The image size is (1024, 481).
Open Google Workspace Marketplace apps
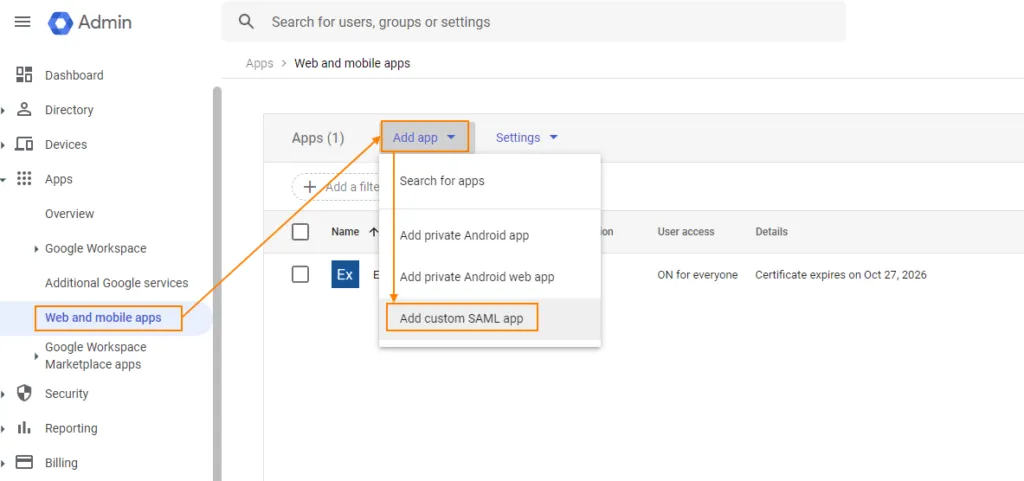(x=95, y=356)
